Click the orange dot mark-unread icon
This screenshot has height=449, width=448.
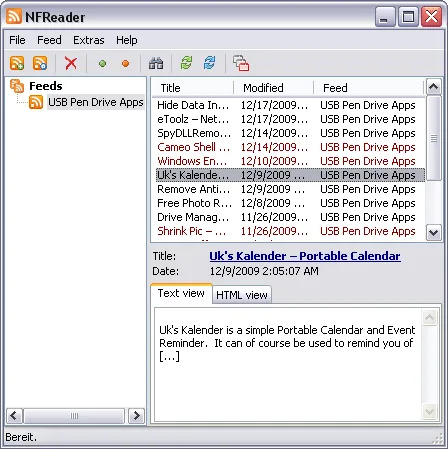point(125,63)
